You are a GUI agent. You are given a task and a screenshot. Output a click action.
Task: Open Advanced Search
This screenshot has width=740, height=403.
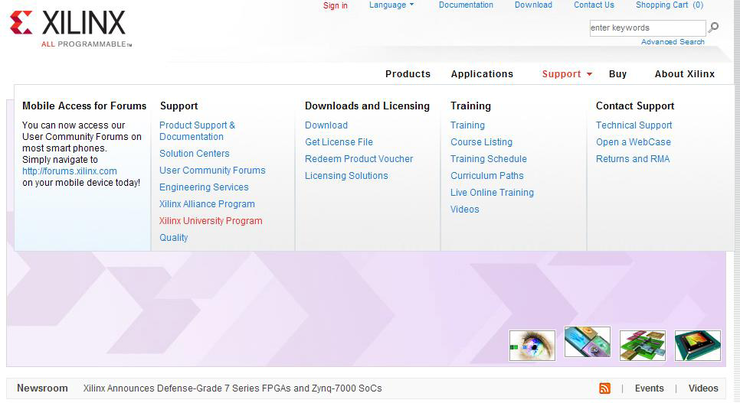pos(672,42)
